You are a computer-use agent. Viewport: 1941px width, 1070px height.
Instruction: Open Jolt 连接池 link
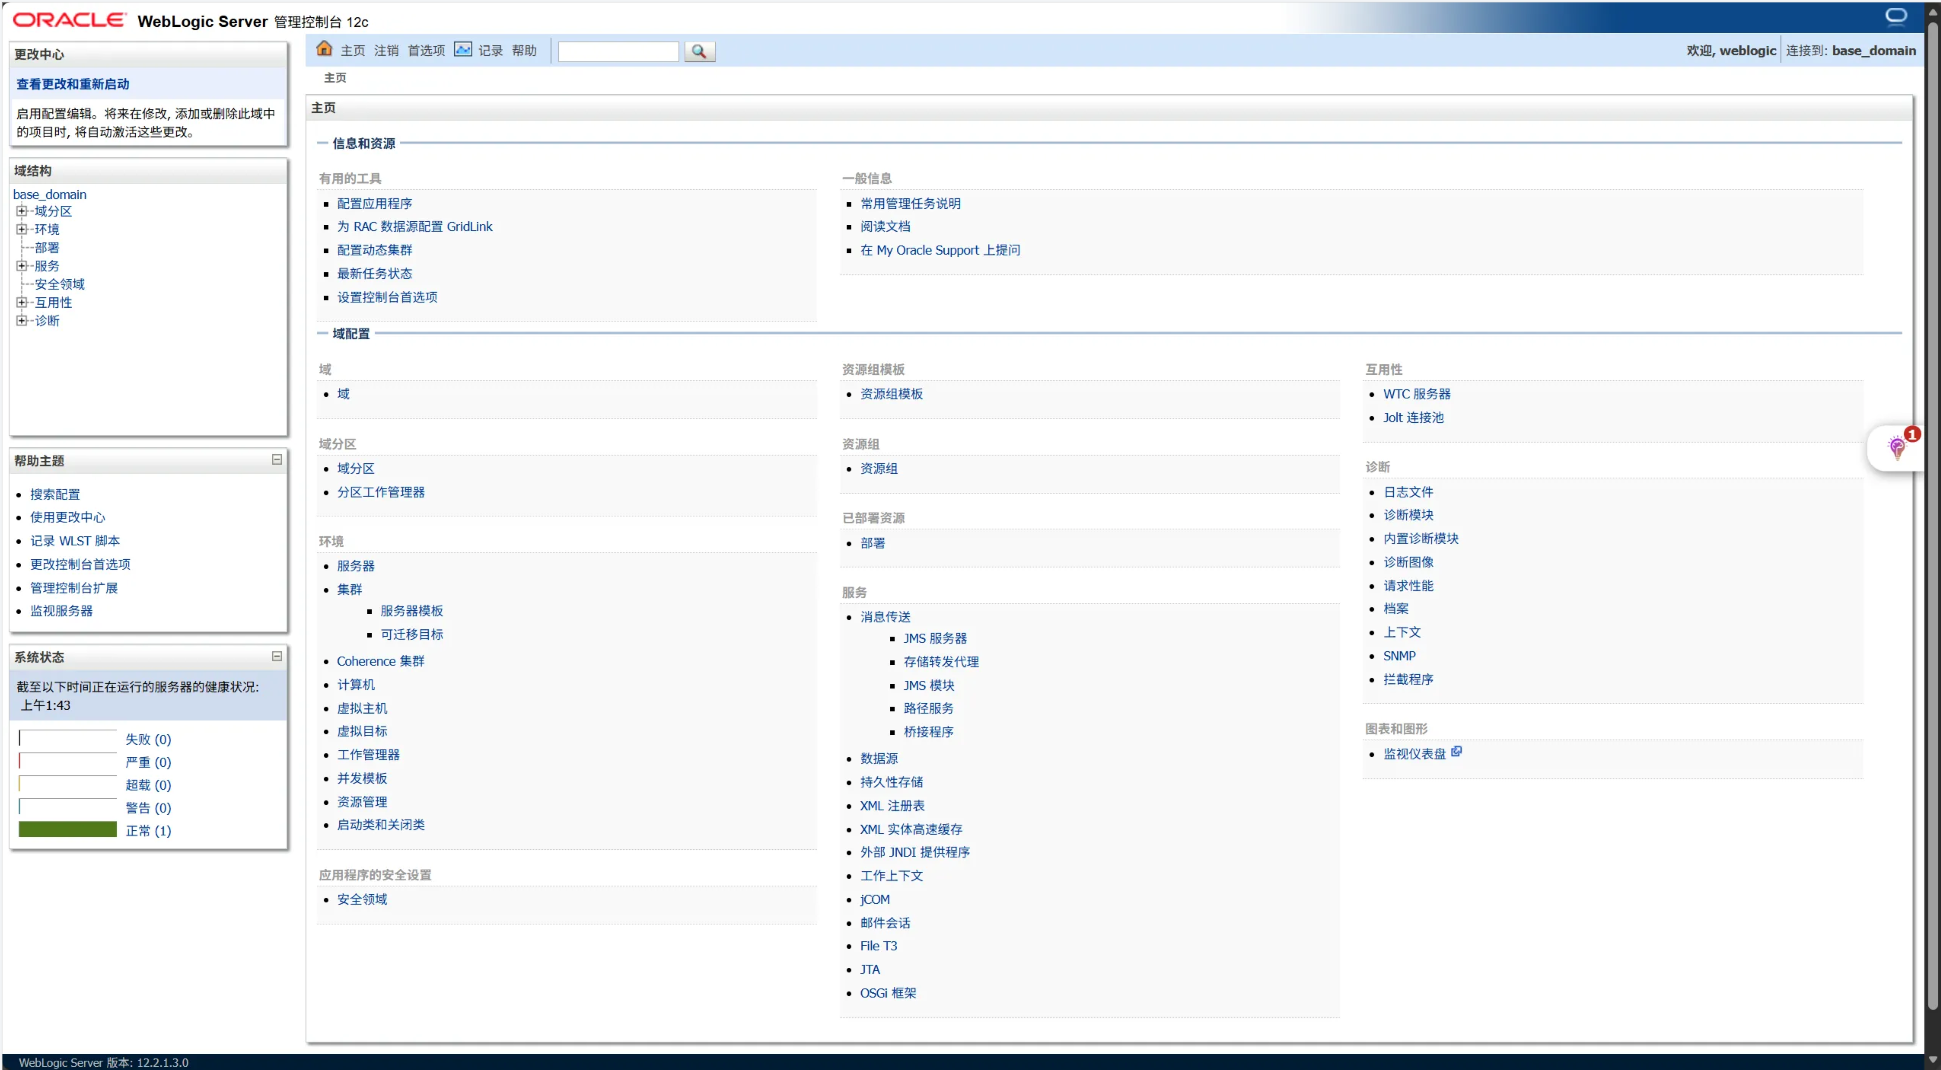[1413, 418]
